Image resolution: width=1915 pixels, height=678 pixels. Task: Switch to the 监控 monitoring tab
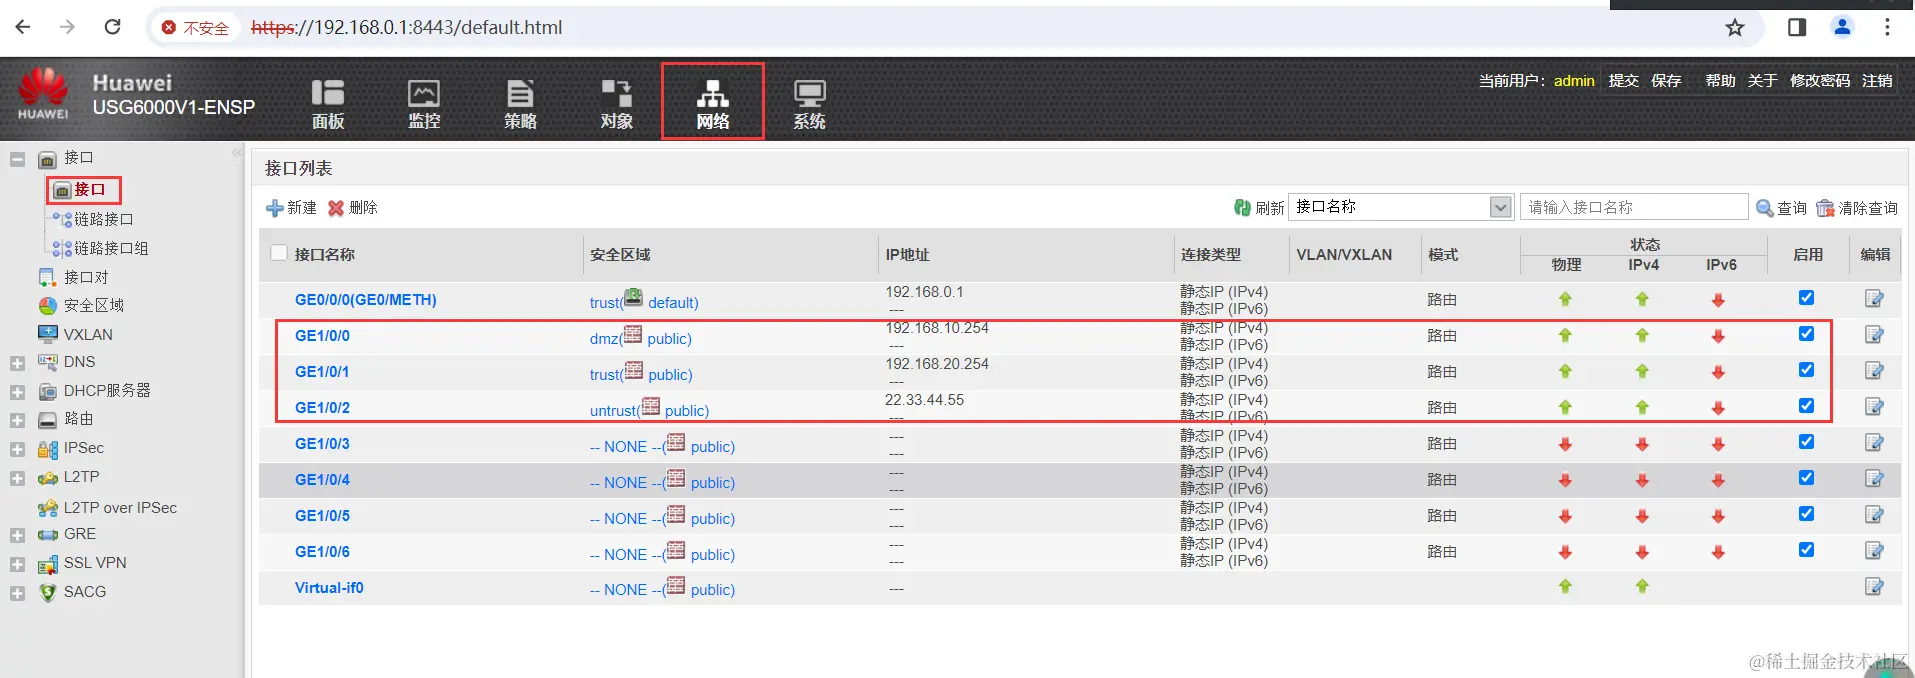[x=424, y=104]
